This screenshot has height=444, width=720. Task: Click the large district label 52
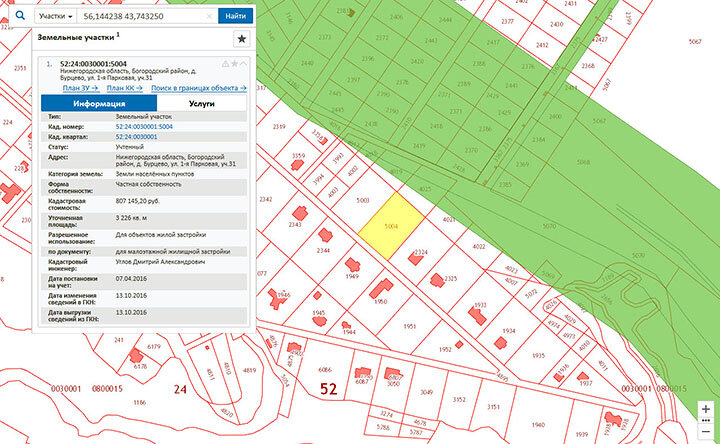(x=328, y=389)
